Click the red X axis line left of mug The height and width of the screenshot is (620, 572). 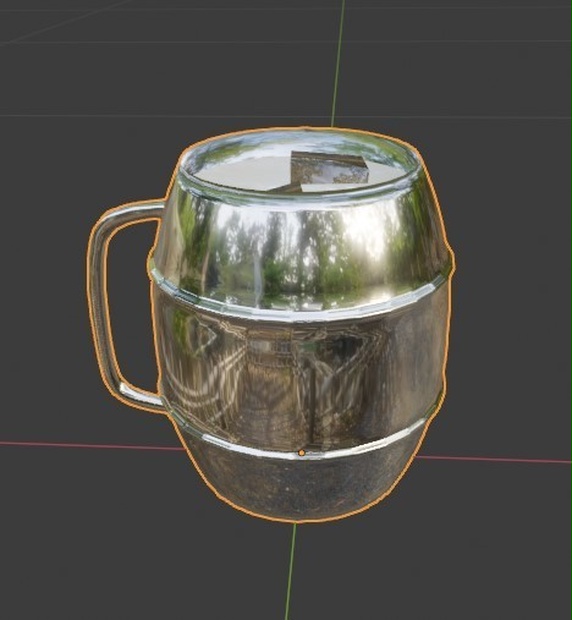(x=91, y=446)
